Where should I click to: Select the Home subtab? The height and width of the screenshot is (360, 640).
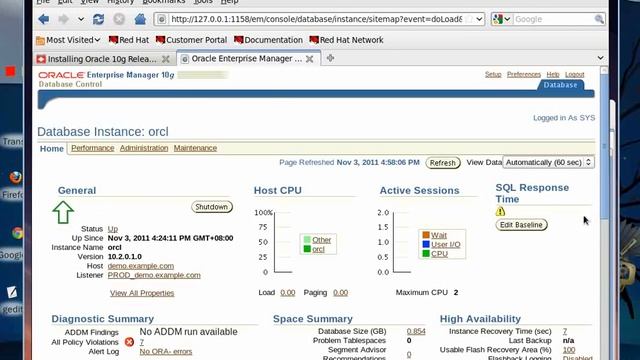(x=52, y=149)
